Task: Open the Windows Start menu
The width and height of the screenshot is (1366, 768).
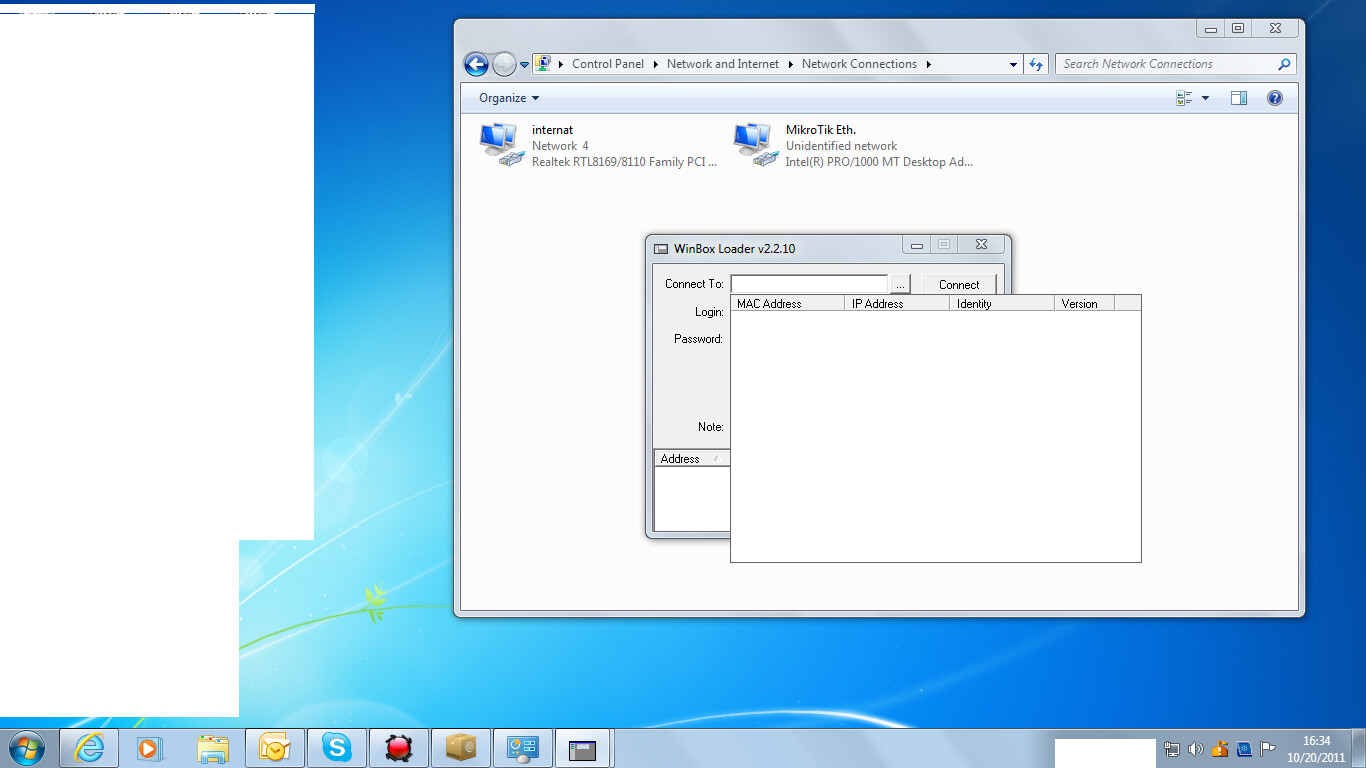Action: [x=27, y=747]
